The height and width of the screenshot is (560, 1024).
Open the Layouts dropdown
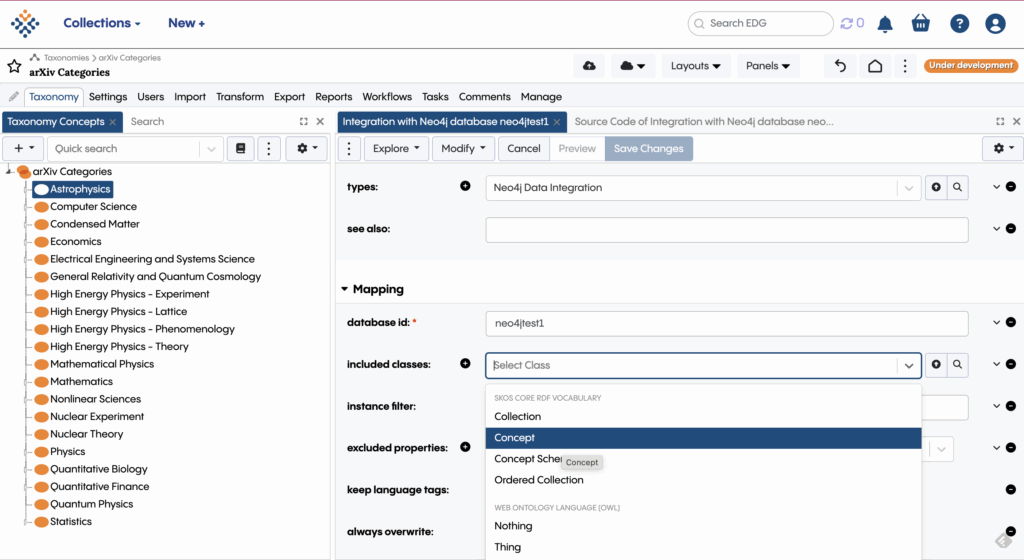coord(695,66)
